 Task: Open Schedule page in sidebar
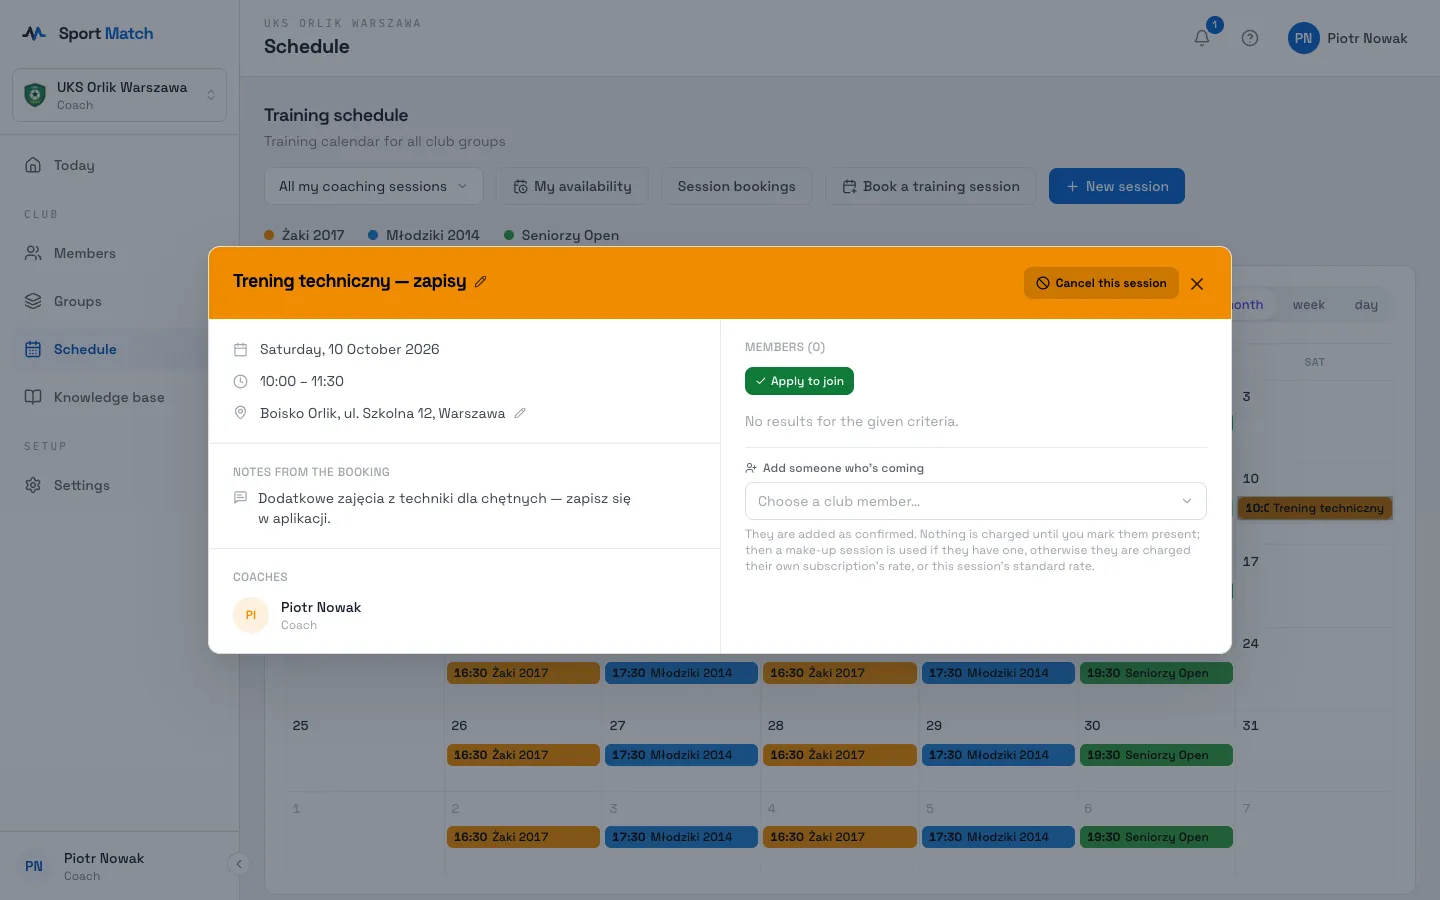pos(119,349)
